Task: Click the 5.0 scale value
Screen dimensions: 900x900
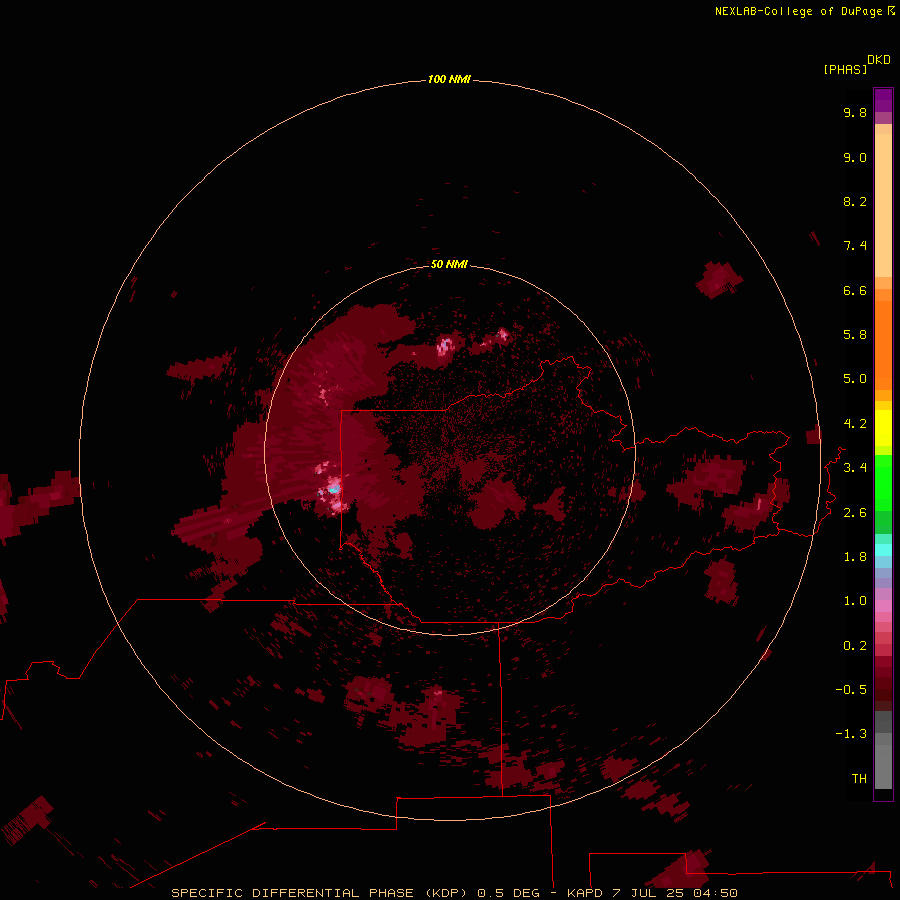Action: pyautogui.click(x=855, y=379)
